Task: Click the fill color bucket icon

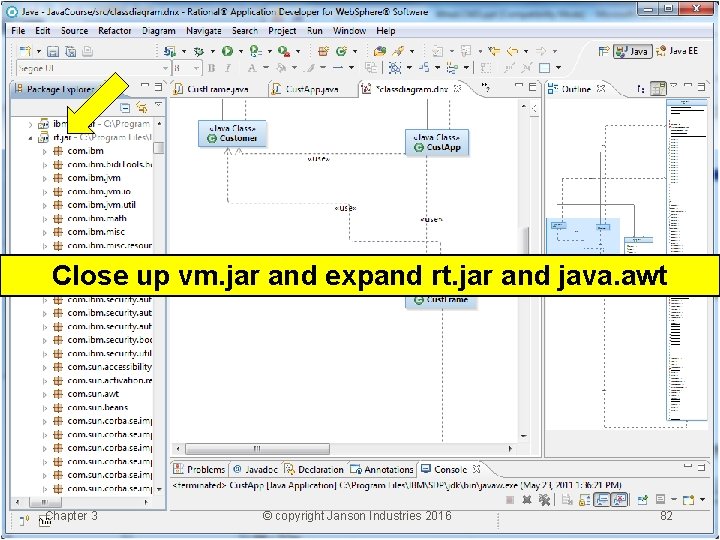Action: tap(281, 68)
